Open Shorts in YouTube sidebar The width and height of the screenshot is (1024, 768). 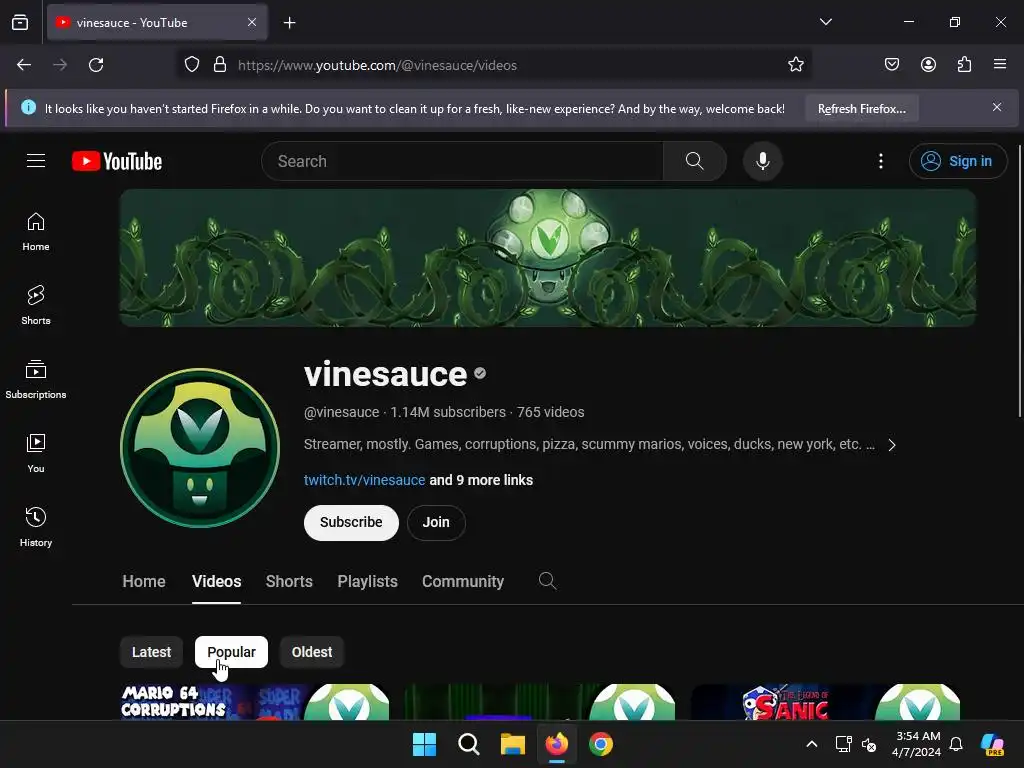(x=36, y=306)
